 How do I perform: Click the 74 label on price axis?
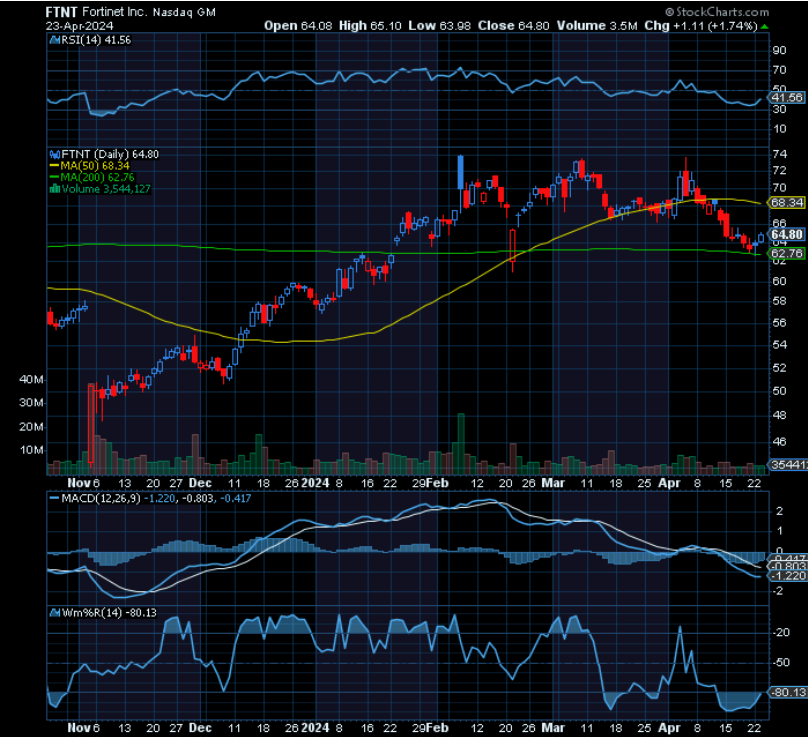tap(779, 154)
